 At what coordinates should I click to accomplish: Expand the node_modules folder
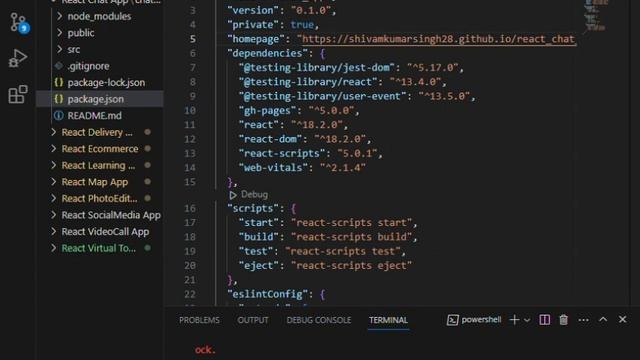click(x=60, y=16)
